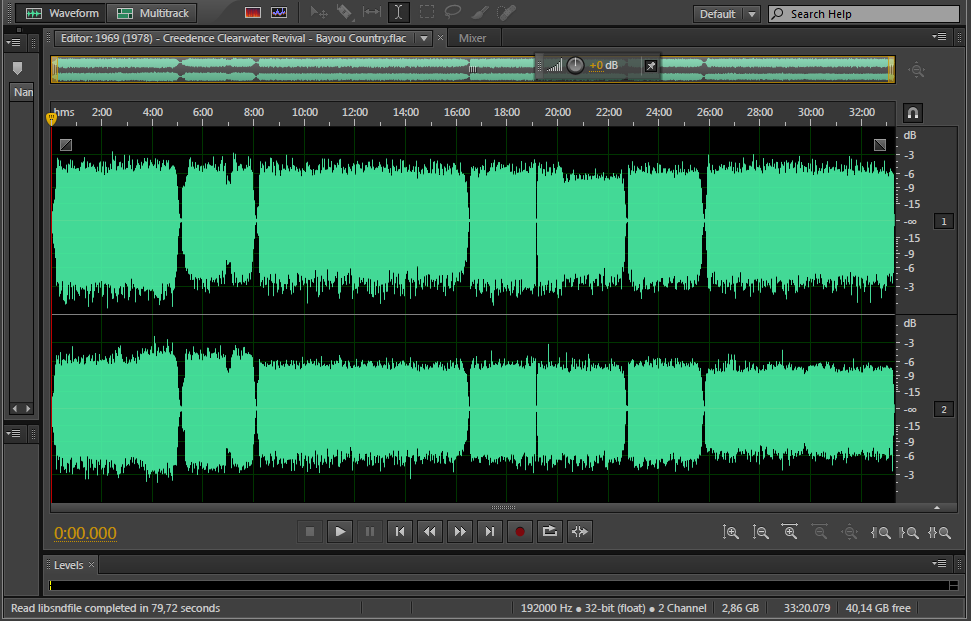
Task: Toggle the HUD pin button
Action: (x=651, y=66)
